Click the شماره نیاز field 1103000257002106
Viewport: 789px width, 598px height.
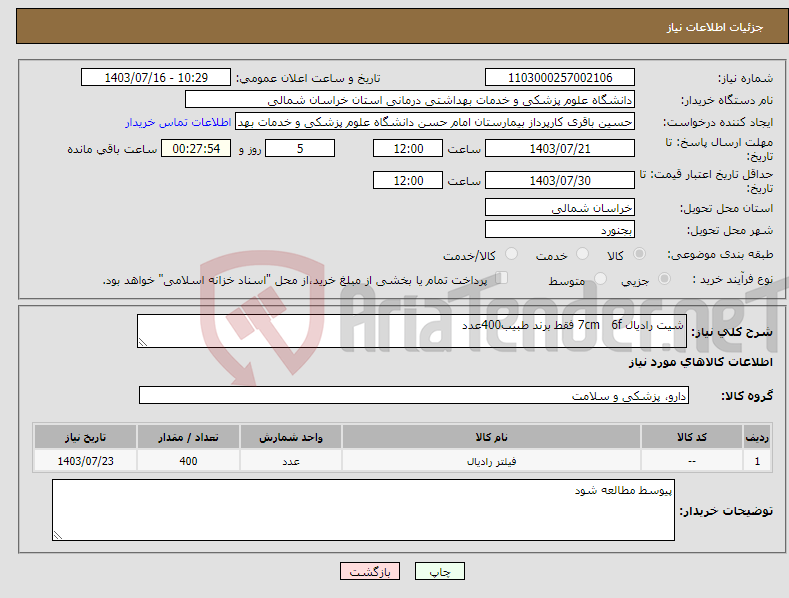click(560, 78)
